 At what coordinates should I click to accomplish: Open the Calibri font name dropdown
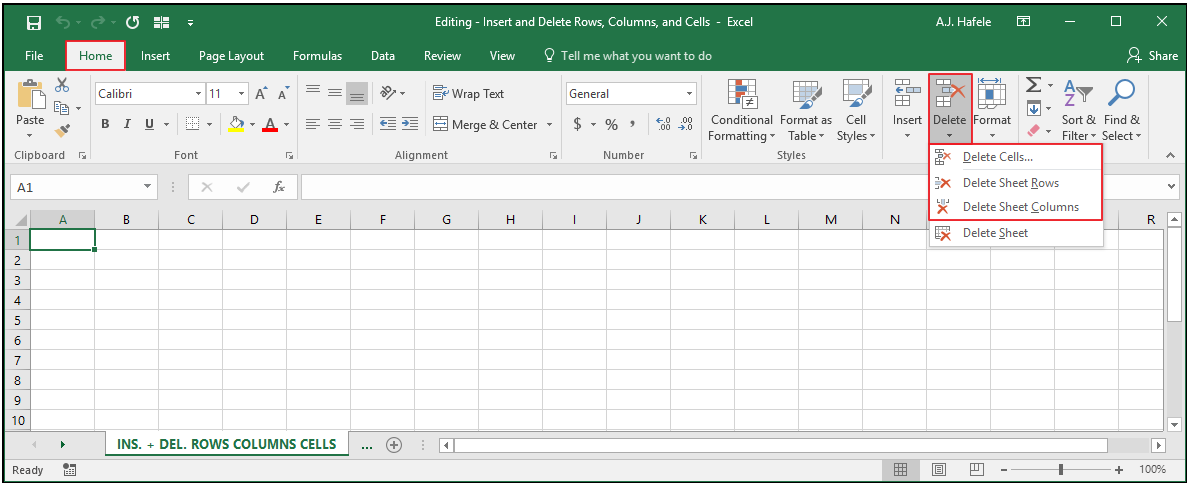click(198, 94)
